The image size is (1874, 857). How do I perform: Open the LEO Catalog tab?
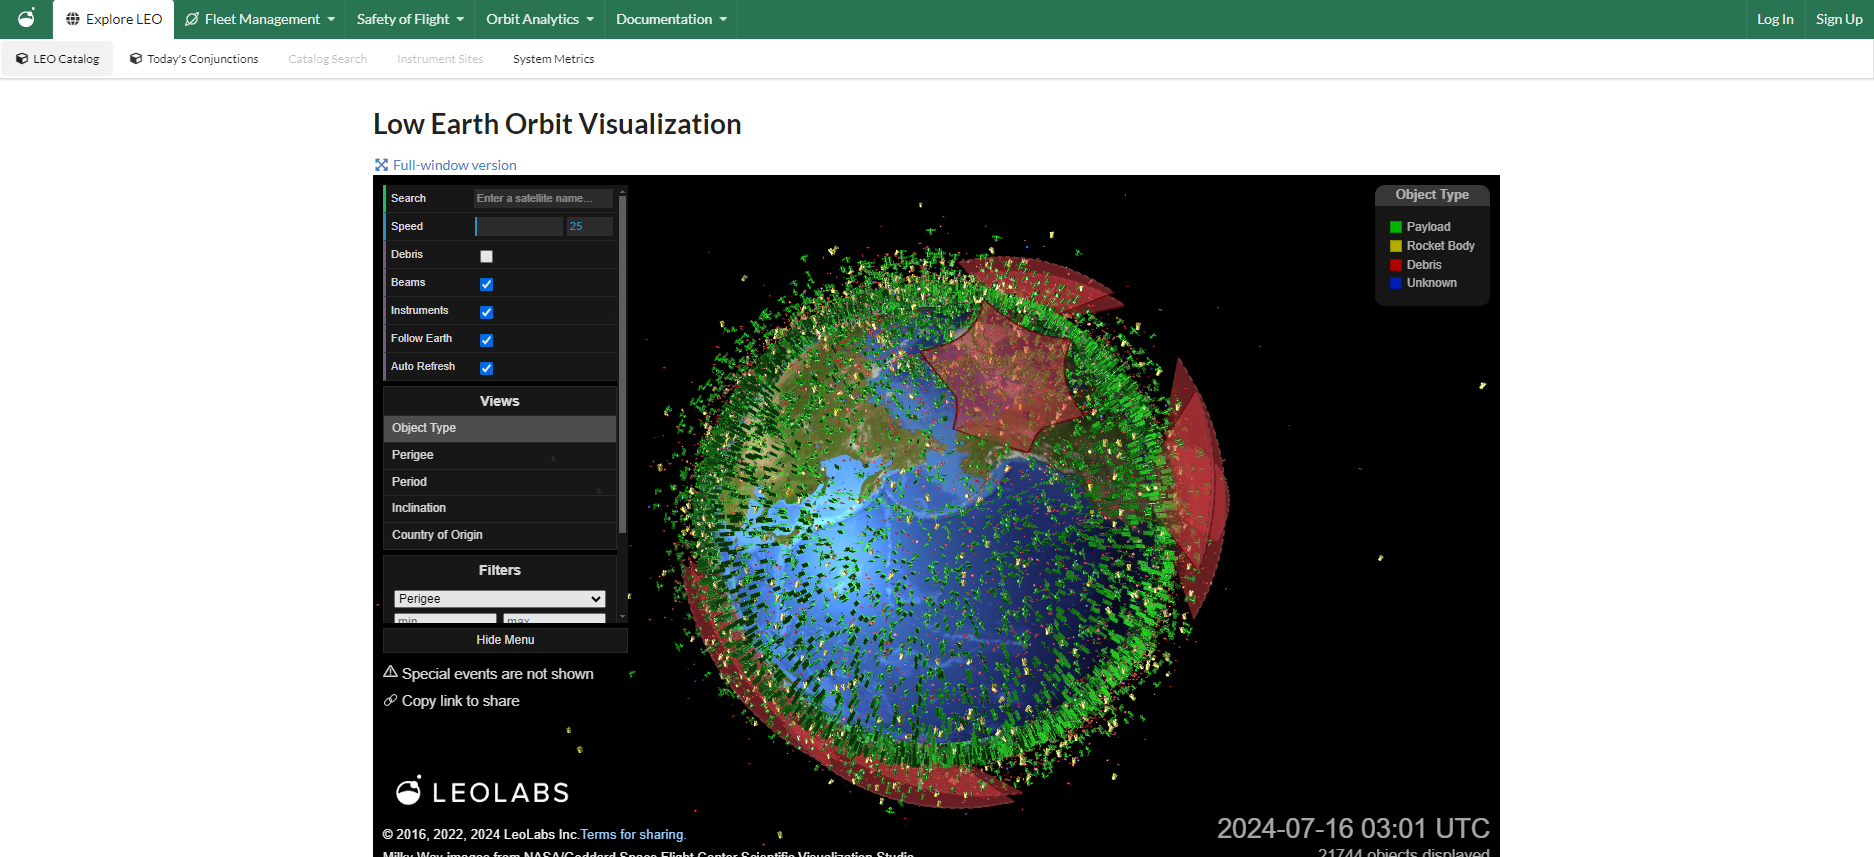pos(57,59)
